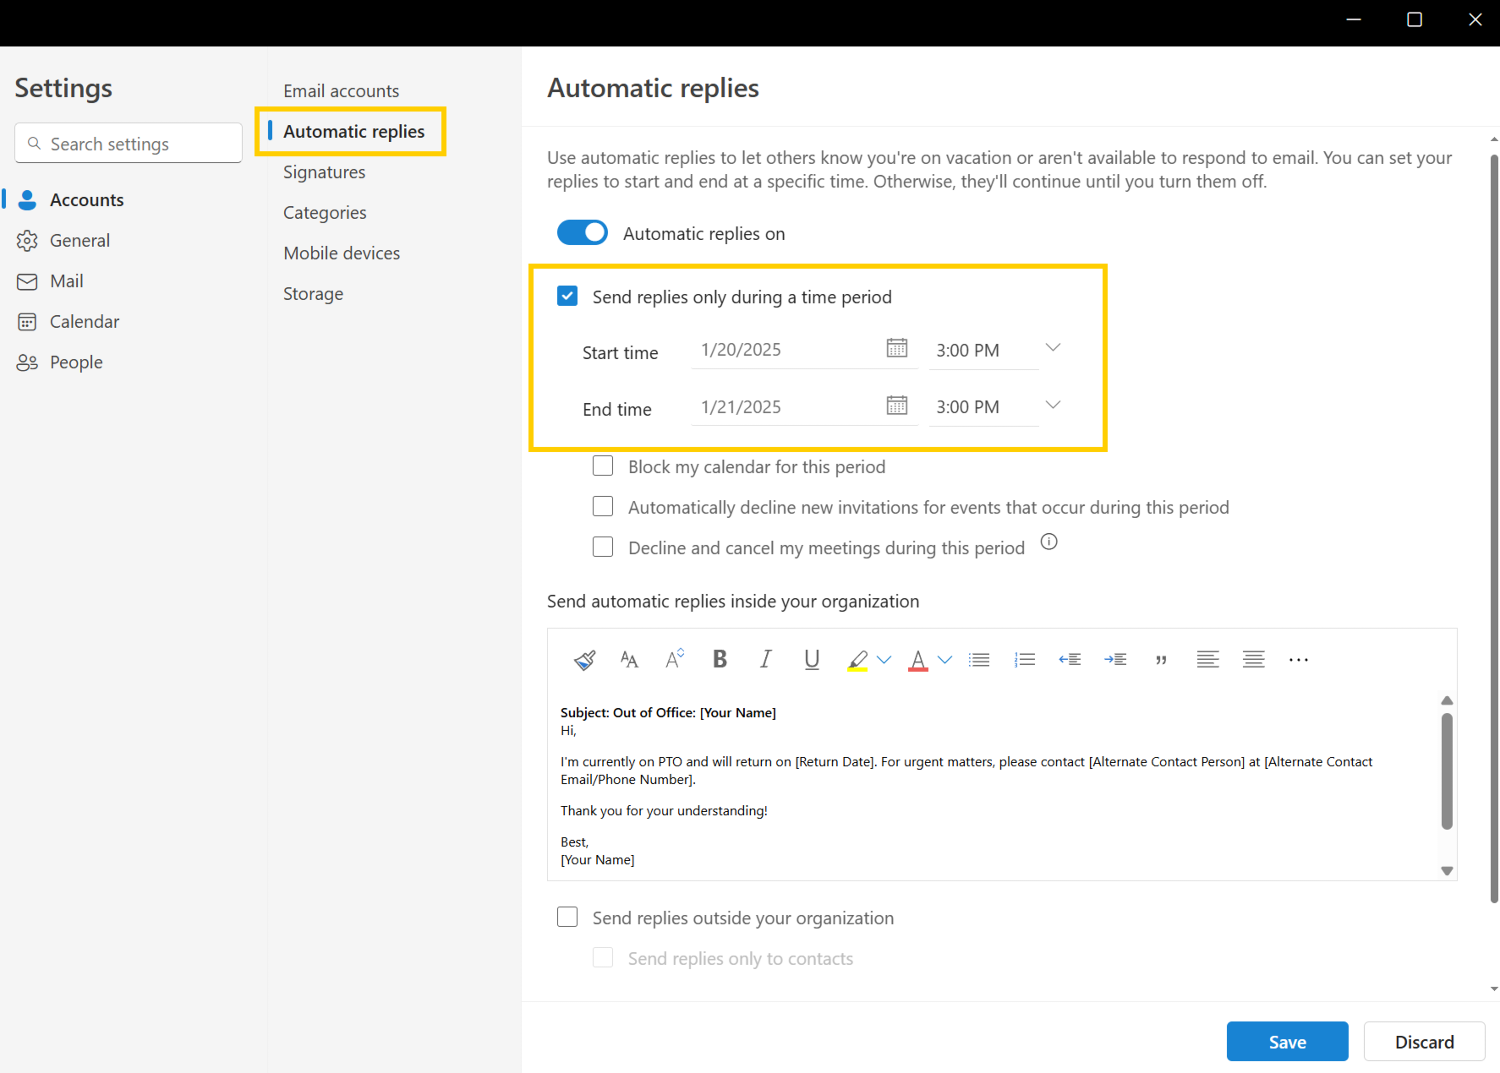Underline text in the auto-reply message

pyautogui.click(x=811, y=658)
